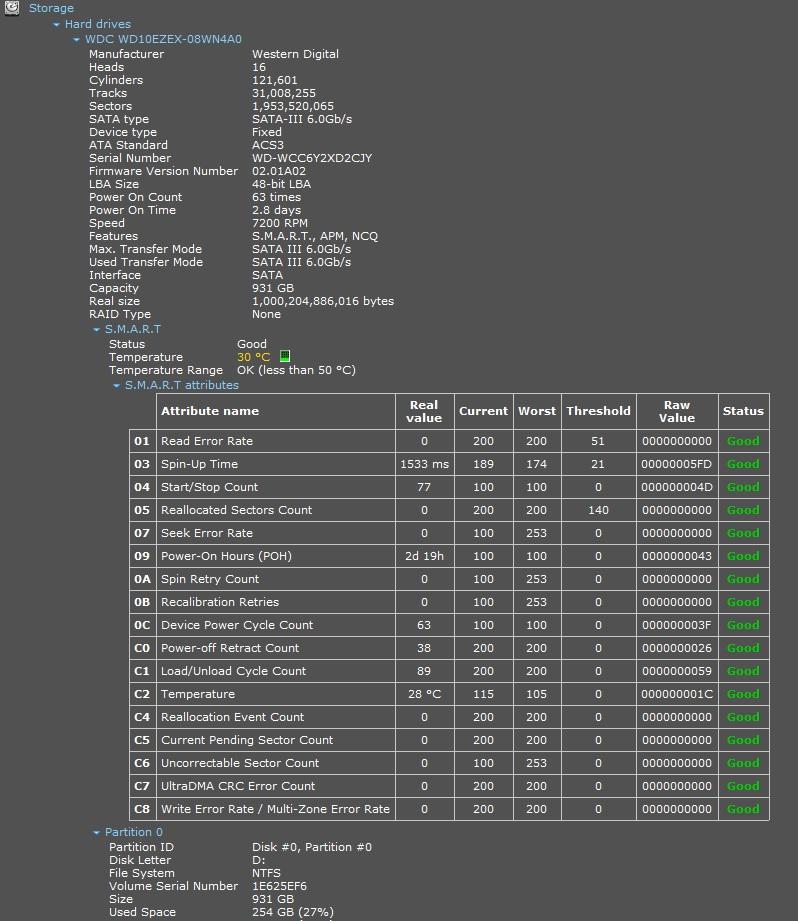Click the 63 times power on count
The height and width of the screenshot is (921, 798).
tap(276, 197)
